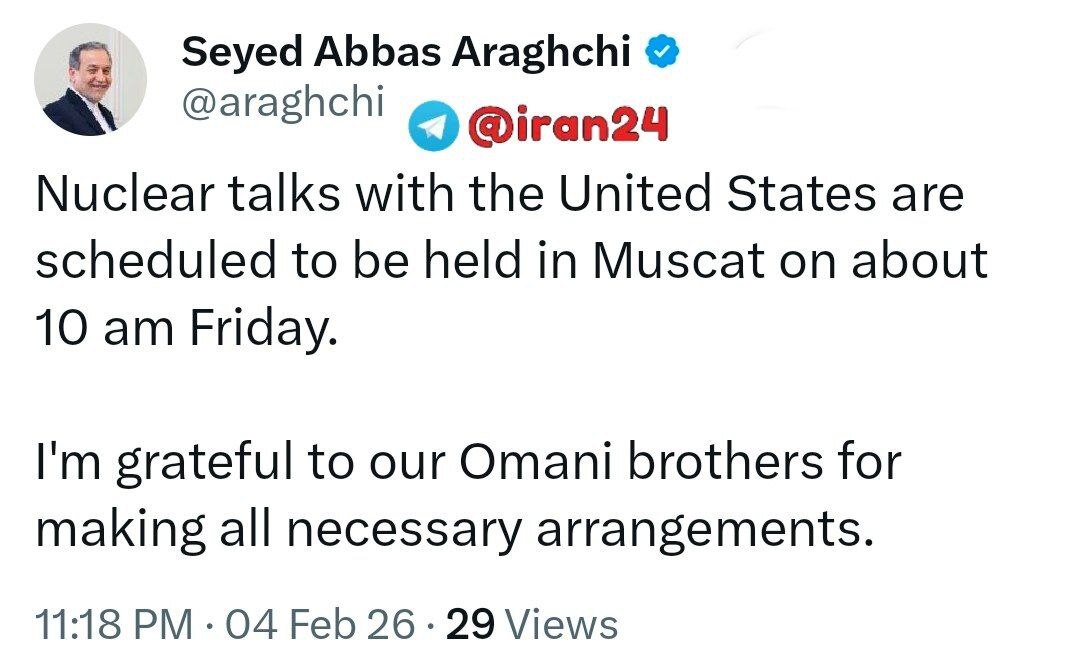Screen dimensions: 1080x652
Task: Click the 11:18 PM timestamp
Action: (x=114, y=625)
